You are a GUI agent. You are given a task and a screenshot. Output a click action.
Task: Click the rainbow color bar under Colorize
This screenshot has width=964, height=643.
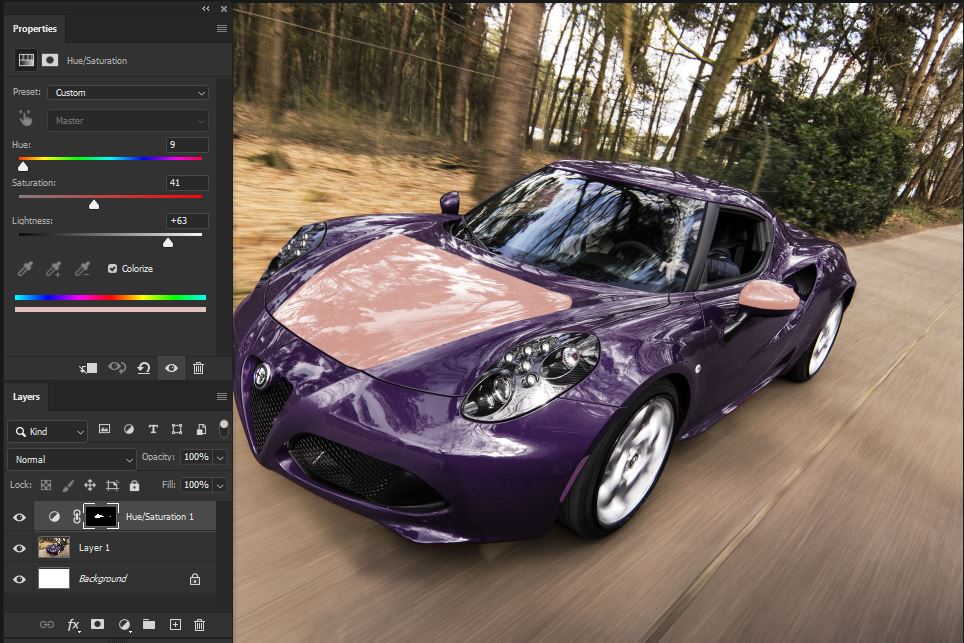click(x=111, y=298)
